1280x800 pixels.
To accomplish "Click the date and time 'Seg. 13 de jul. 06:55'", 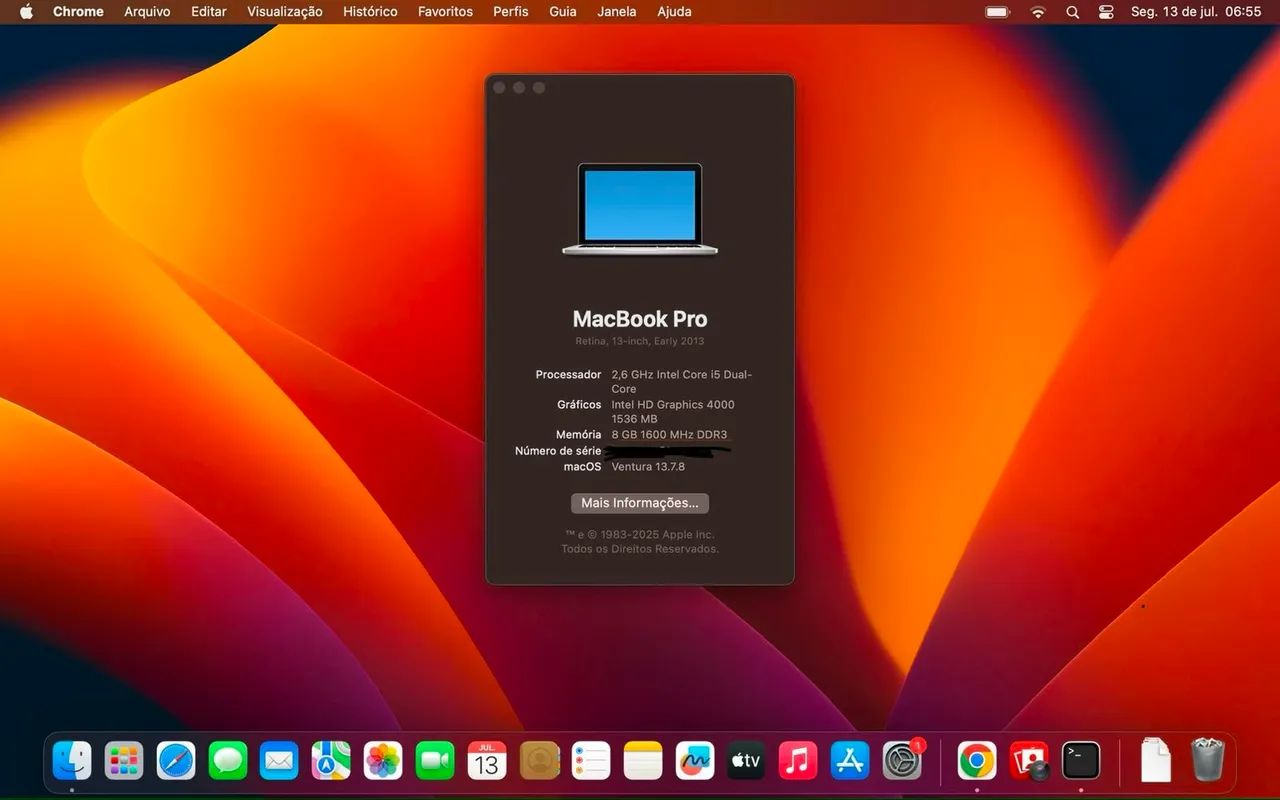I will (1196, 12).
